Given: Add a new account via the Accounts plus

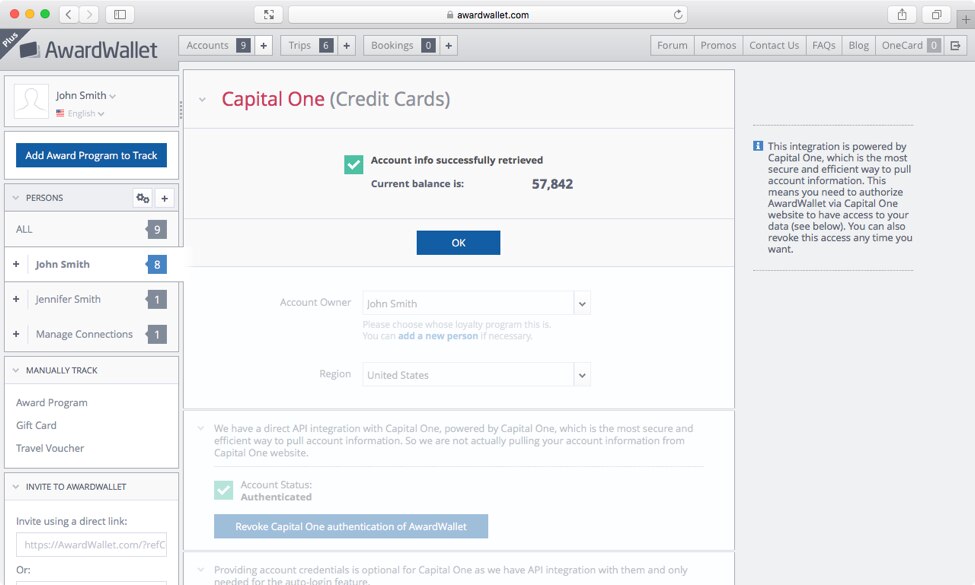Looking at the screenshot, I should point(264,45).
